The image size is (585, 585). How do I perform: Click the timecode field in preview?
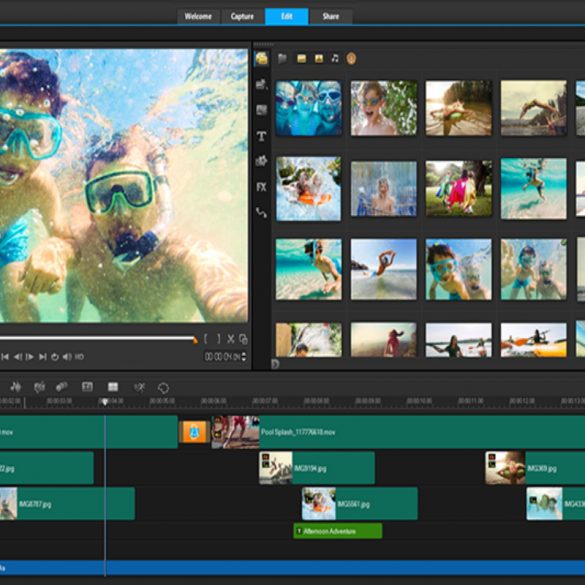[222, 357]
